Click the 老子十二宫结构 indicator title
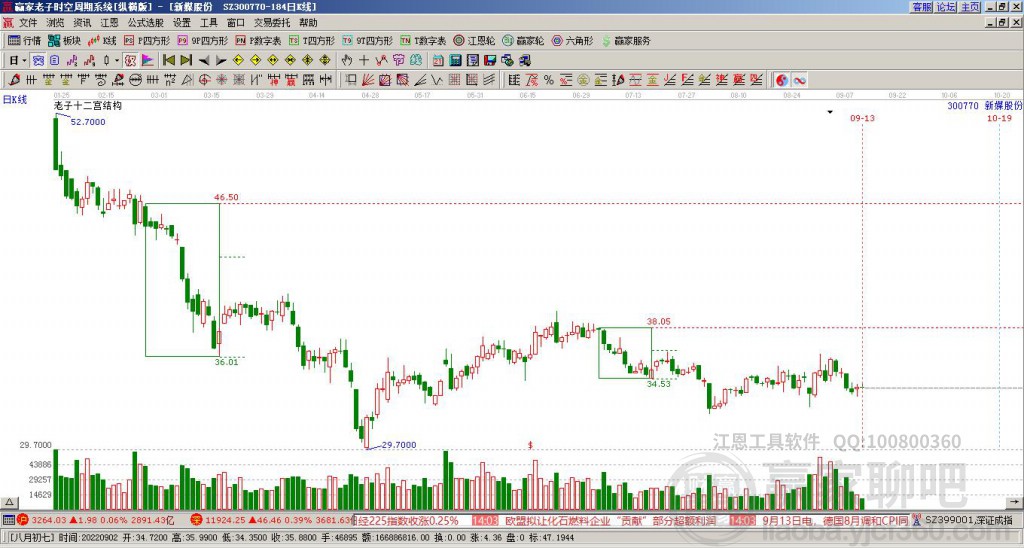Image resolution: width=1024 pixels, height=548 pixels. click(x=88, y=106)
